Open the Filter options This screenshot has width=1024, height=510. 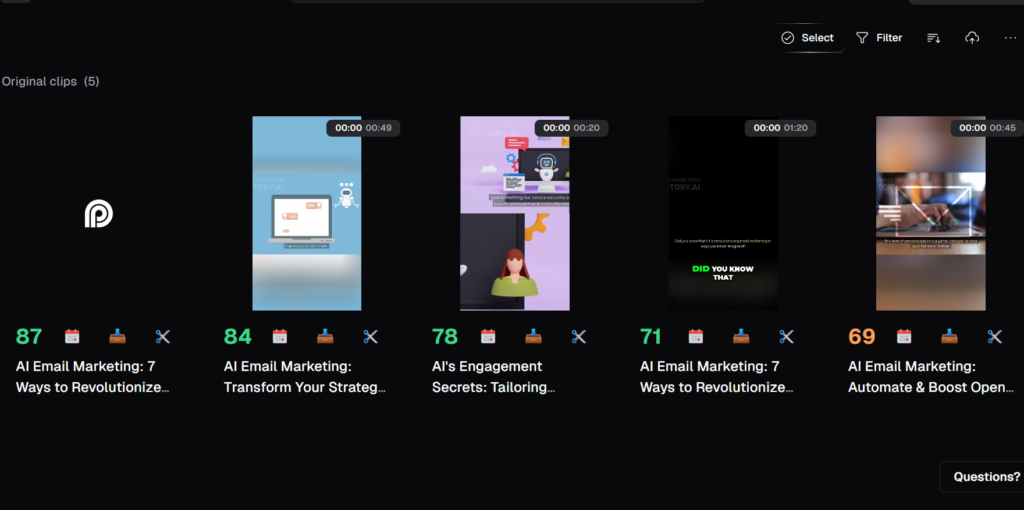click(879, 38)
